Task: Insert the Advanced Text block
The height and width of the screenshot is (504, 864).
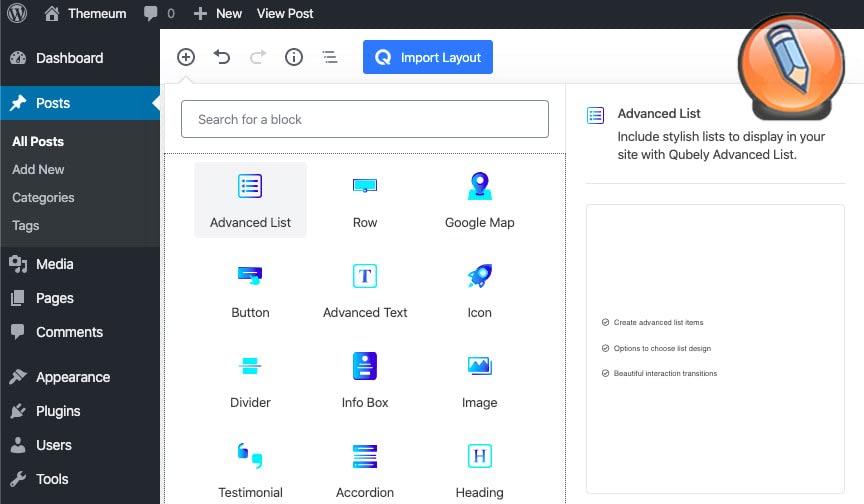Action: [365, 290]
